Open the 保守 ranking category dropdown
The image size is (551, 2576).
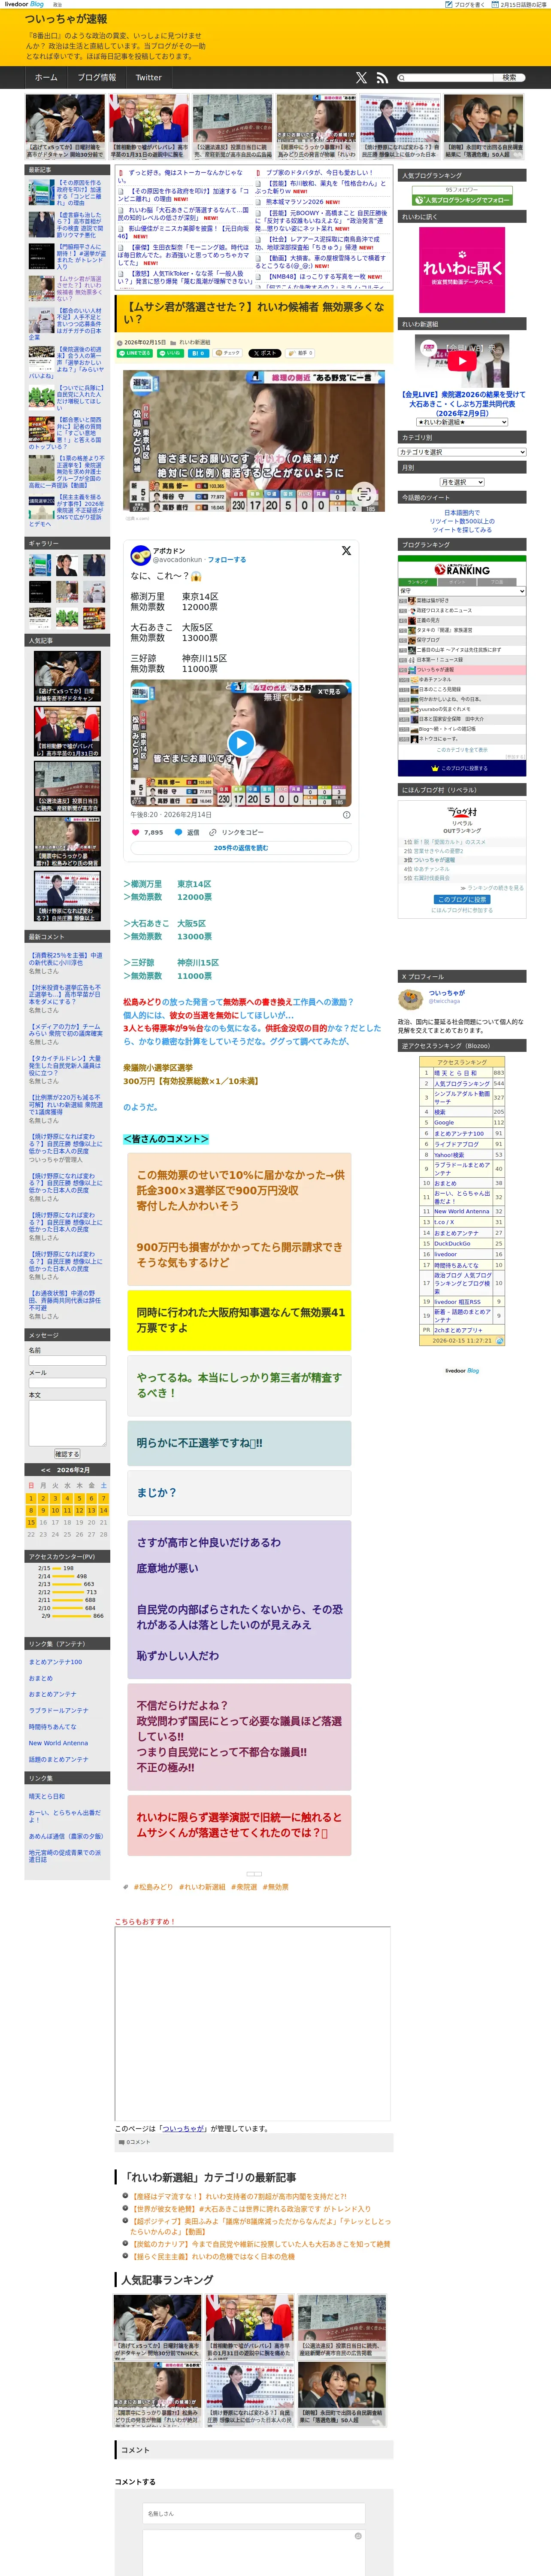(462, 591)
